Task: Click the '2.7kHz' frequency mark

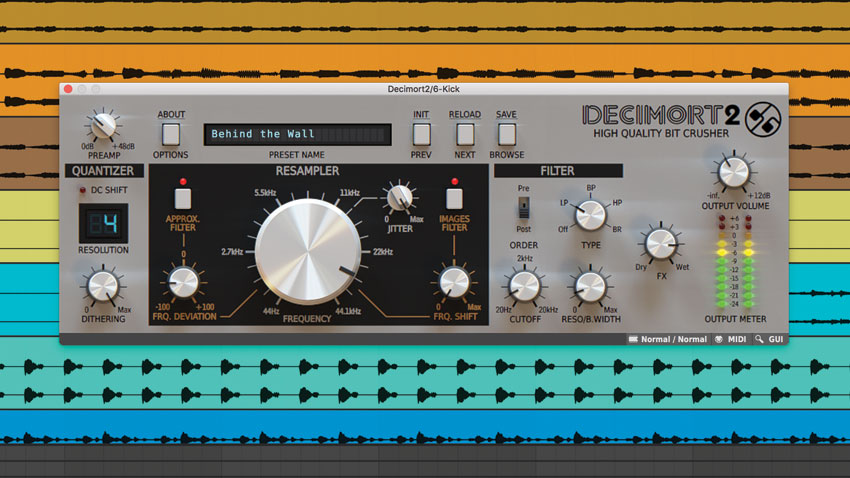Action: (232, 252)
